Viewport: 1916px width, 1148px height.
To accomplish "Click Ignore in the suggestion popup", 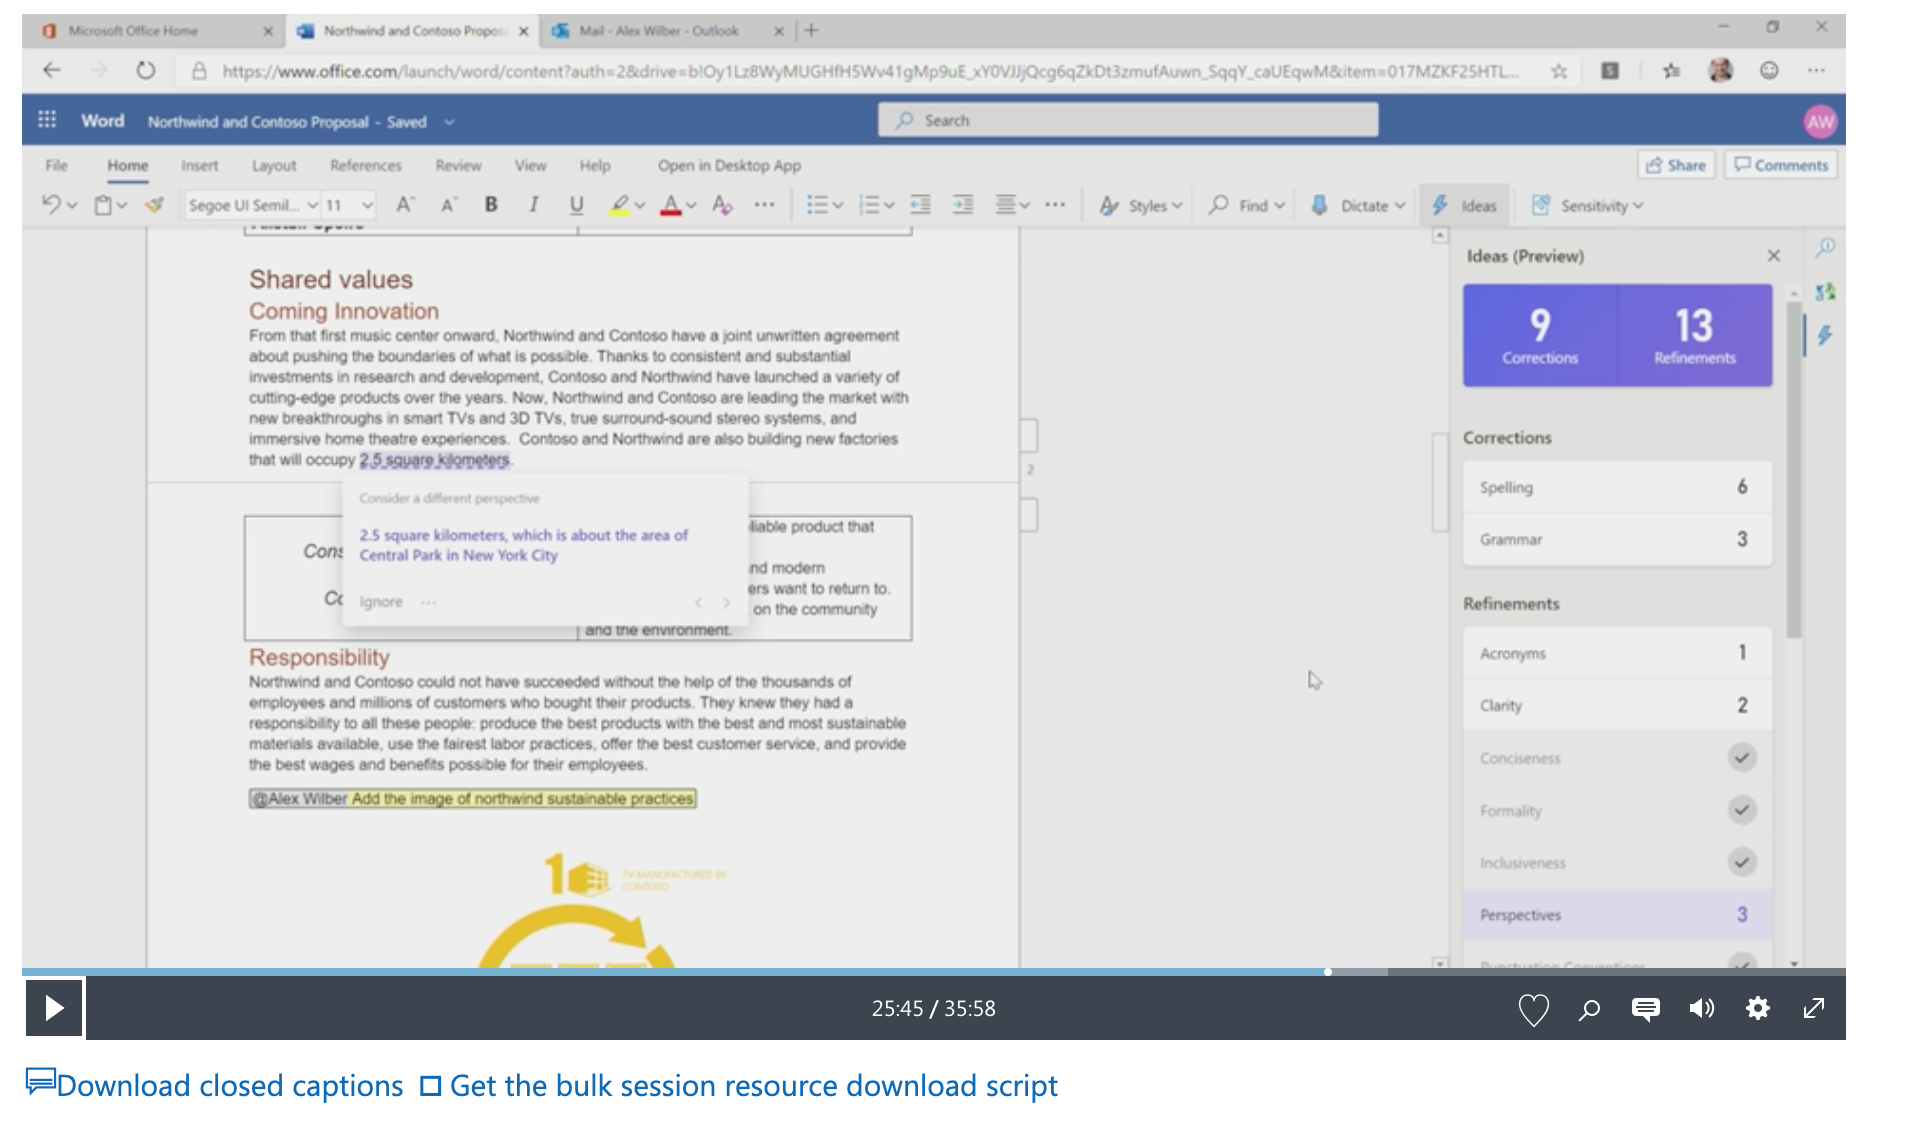I will [x=381, y=602].
